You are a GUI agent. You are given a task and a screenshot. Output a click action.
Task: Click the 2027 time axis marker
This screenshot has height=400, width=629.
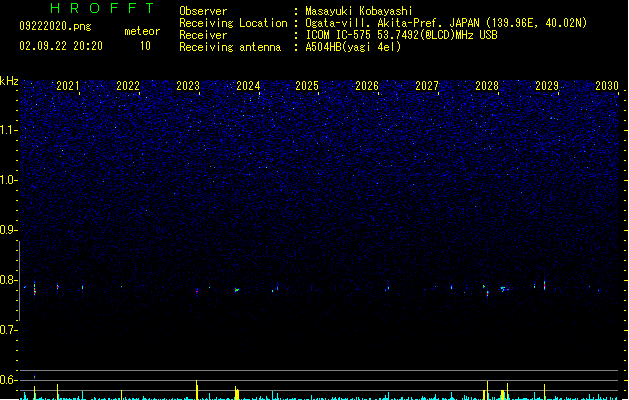click(x=427, y=86)
